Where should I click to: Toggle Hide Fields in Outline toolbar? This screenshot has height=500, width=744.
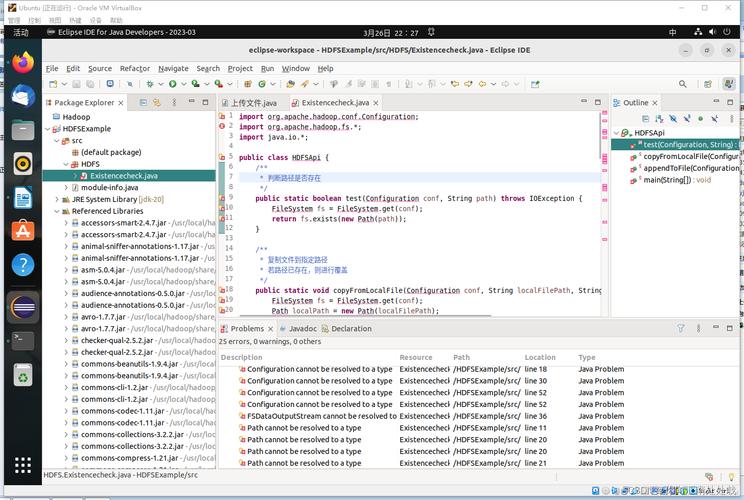(673, 119)
